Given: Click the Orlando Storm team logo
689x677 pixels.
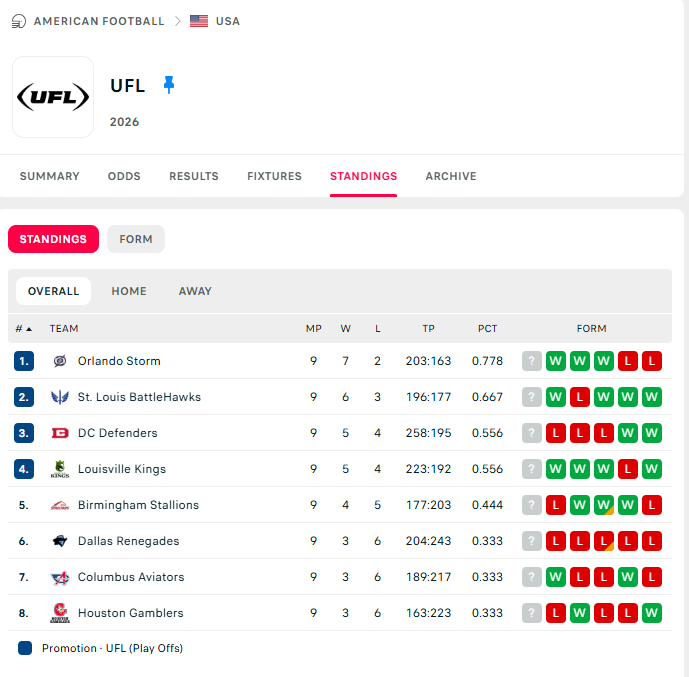Looking at the screenshot, I should 60,361.
